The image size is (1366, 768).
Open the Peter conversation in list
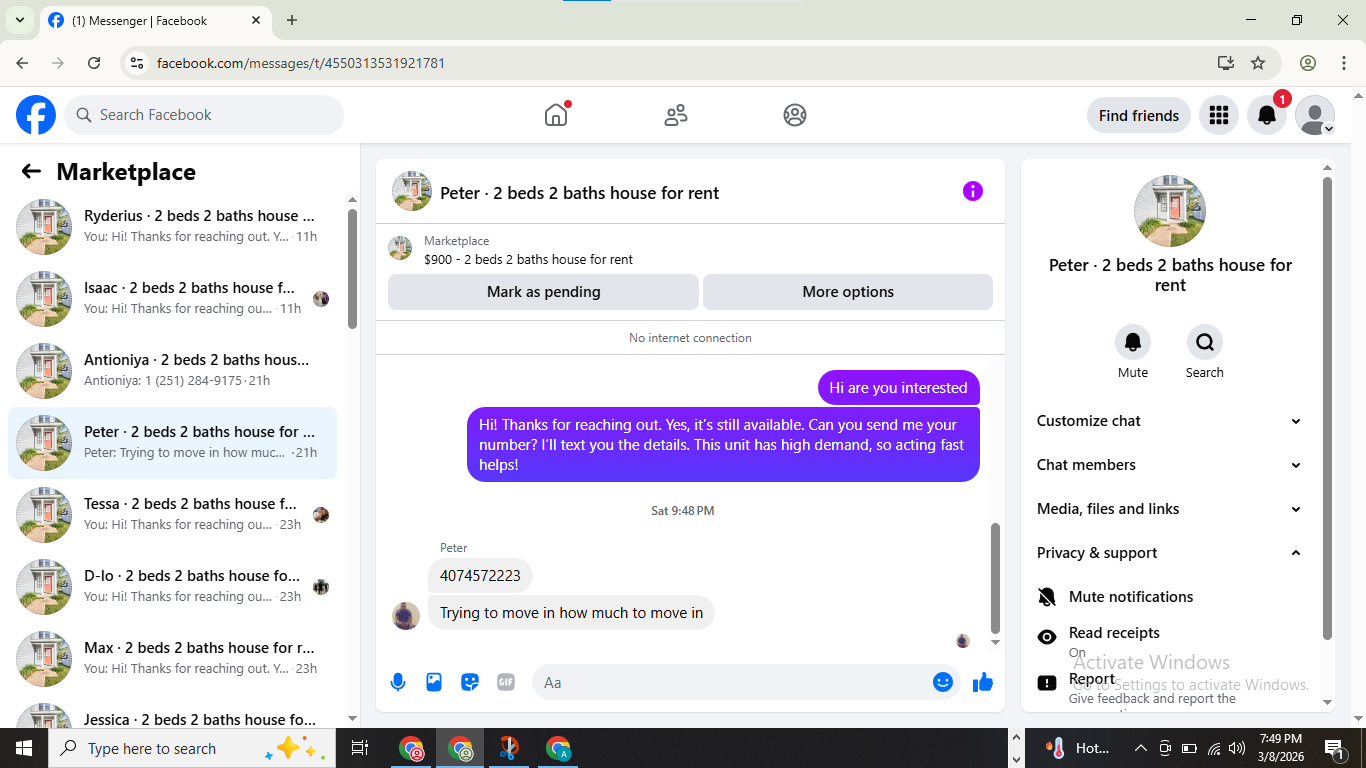click(x=172, y=443)
